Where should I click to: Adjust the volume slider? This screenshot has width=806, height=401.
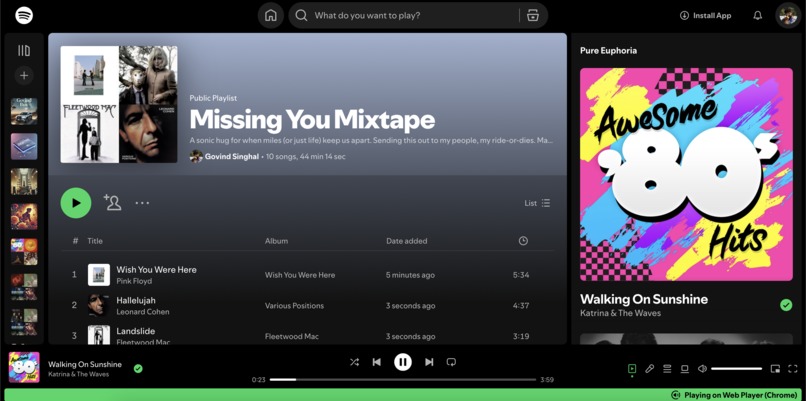737,369
